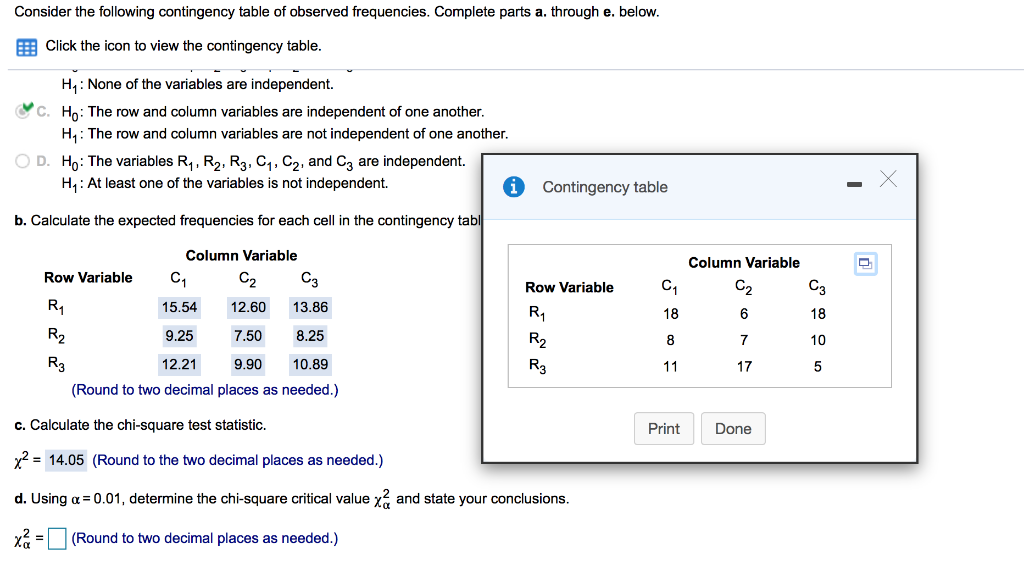
Task: Print the contingency table
Action: [664, 428]
